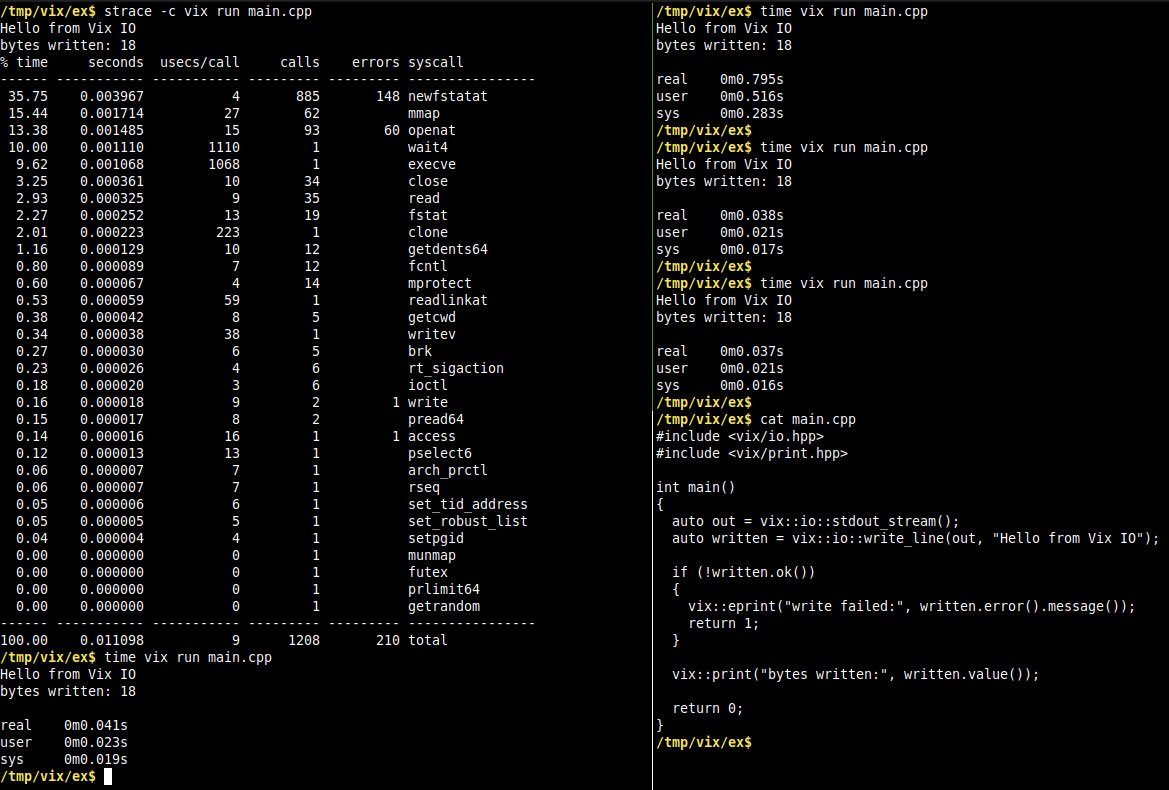
Task: Click the last right-pane prompt '/tmp/vix/ex$'
Action: tap(704, 742)
